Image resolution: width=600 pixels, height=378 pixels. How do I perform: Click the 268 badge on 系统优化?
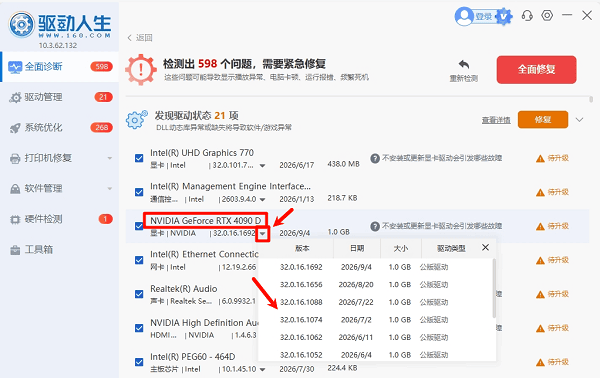pyautogui.click(x=101, y=127)
